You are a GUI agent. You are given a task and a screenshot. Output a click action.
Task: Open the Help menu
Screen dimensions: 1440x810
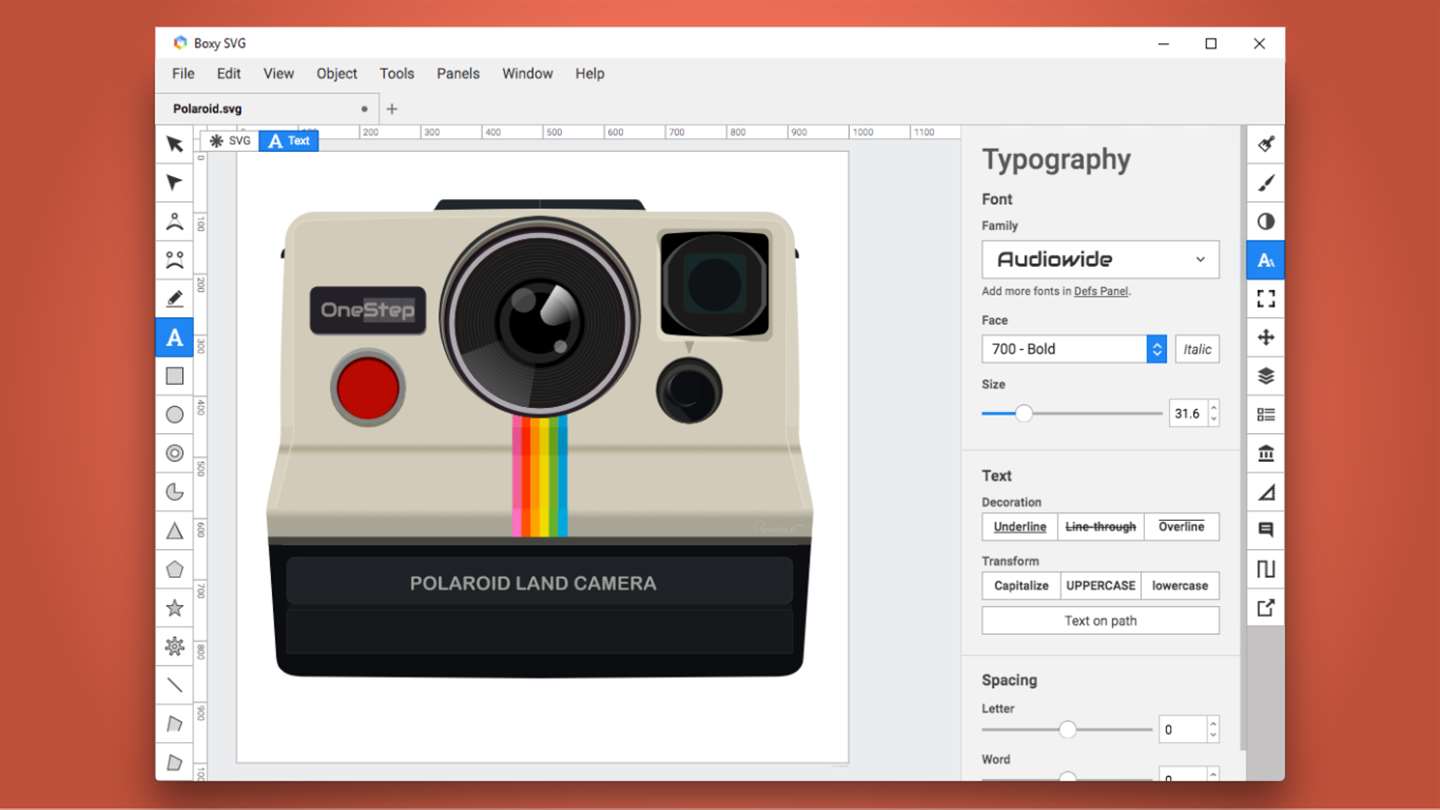[x=590, y=73]
